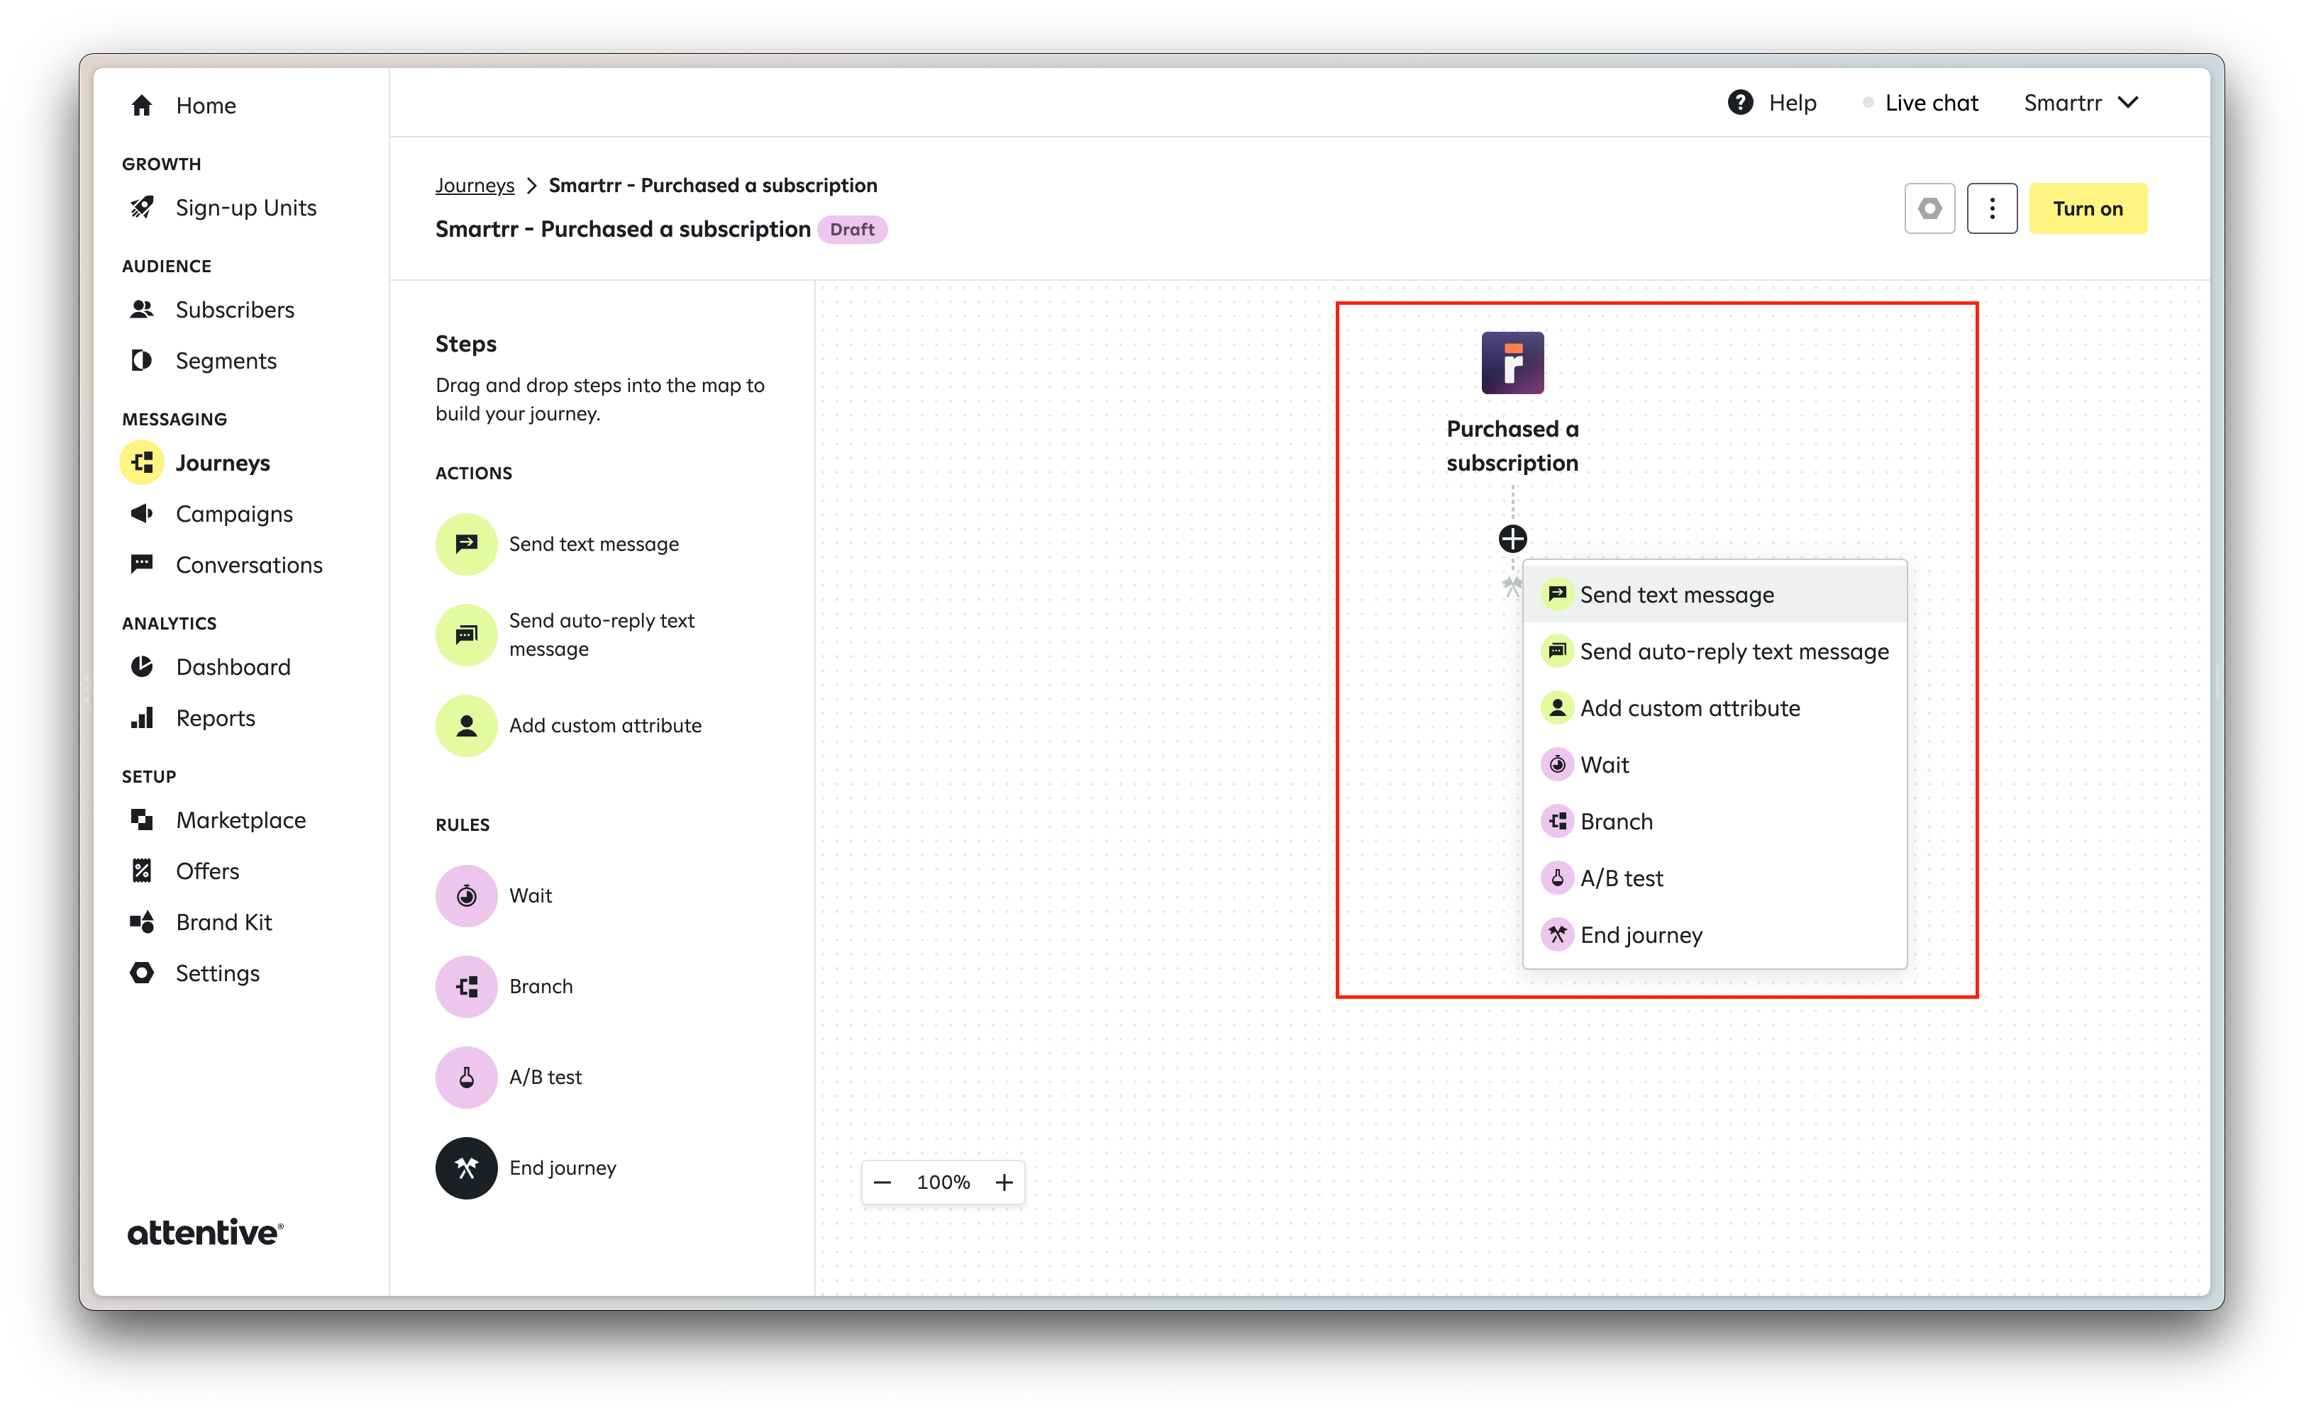Click the attentive logo

click(x=205, y=1232)
